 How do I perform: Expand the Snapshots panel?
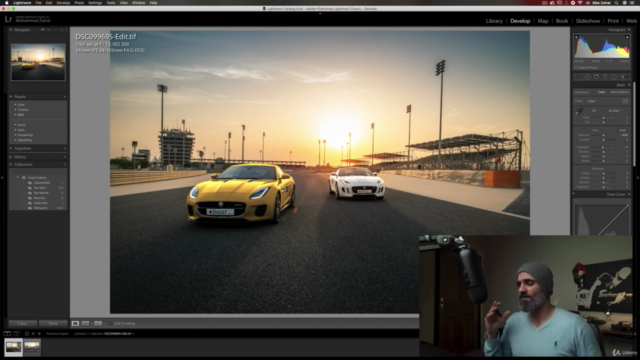click(11, 148)
